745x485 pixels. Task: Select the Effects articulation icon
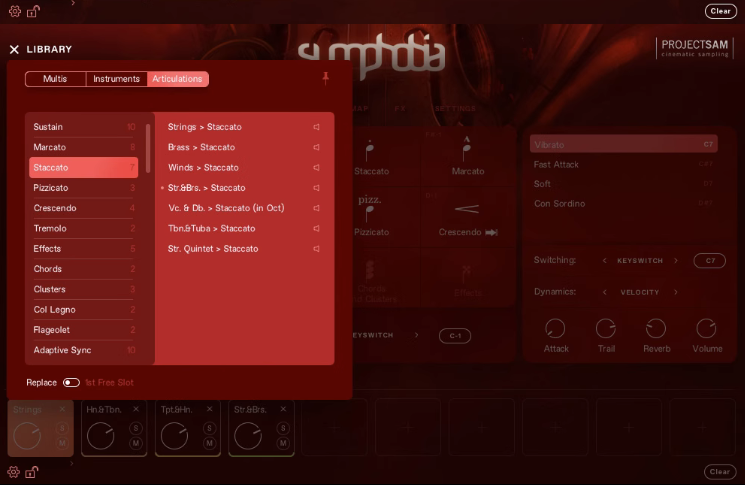coord(467,274)
